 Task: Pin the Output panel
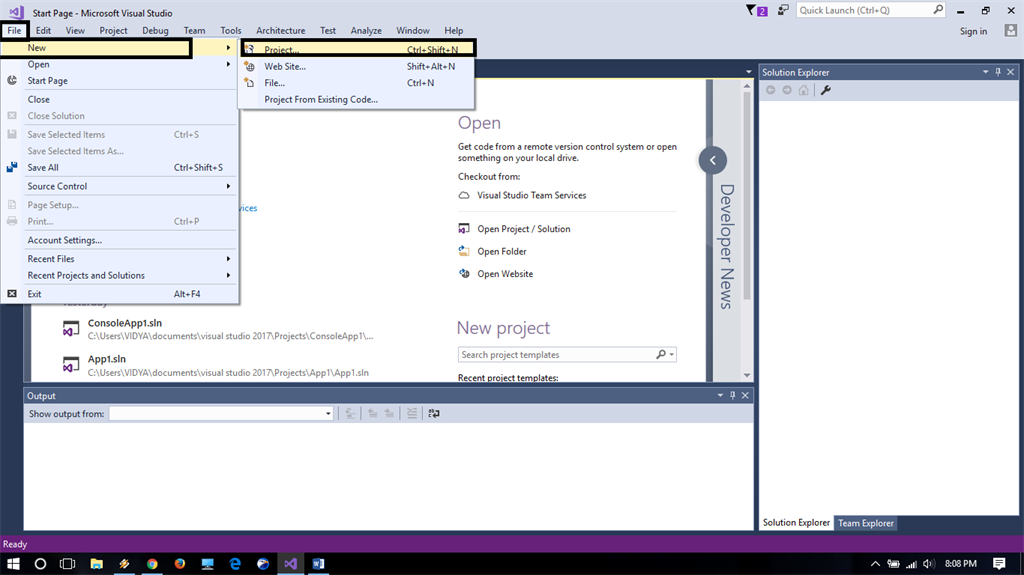pyautogui.click(x=732, y=395)
